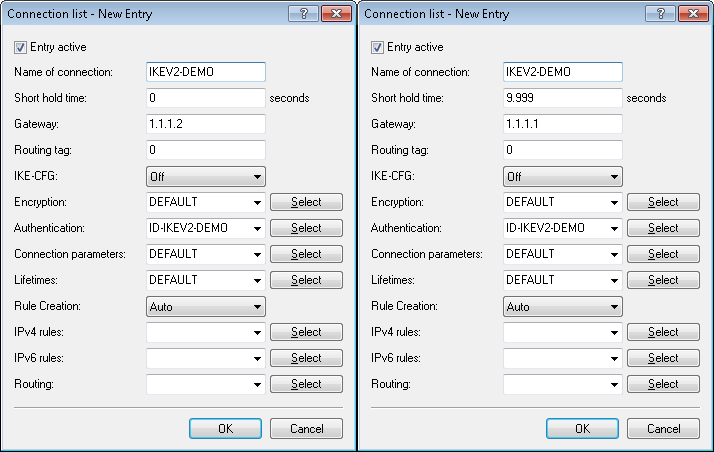This screenshot has height=452, width=714.
Task: Click Gateway field containing 1.1.1.2
Action: [x=205, y=124]
